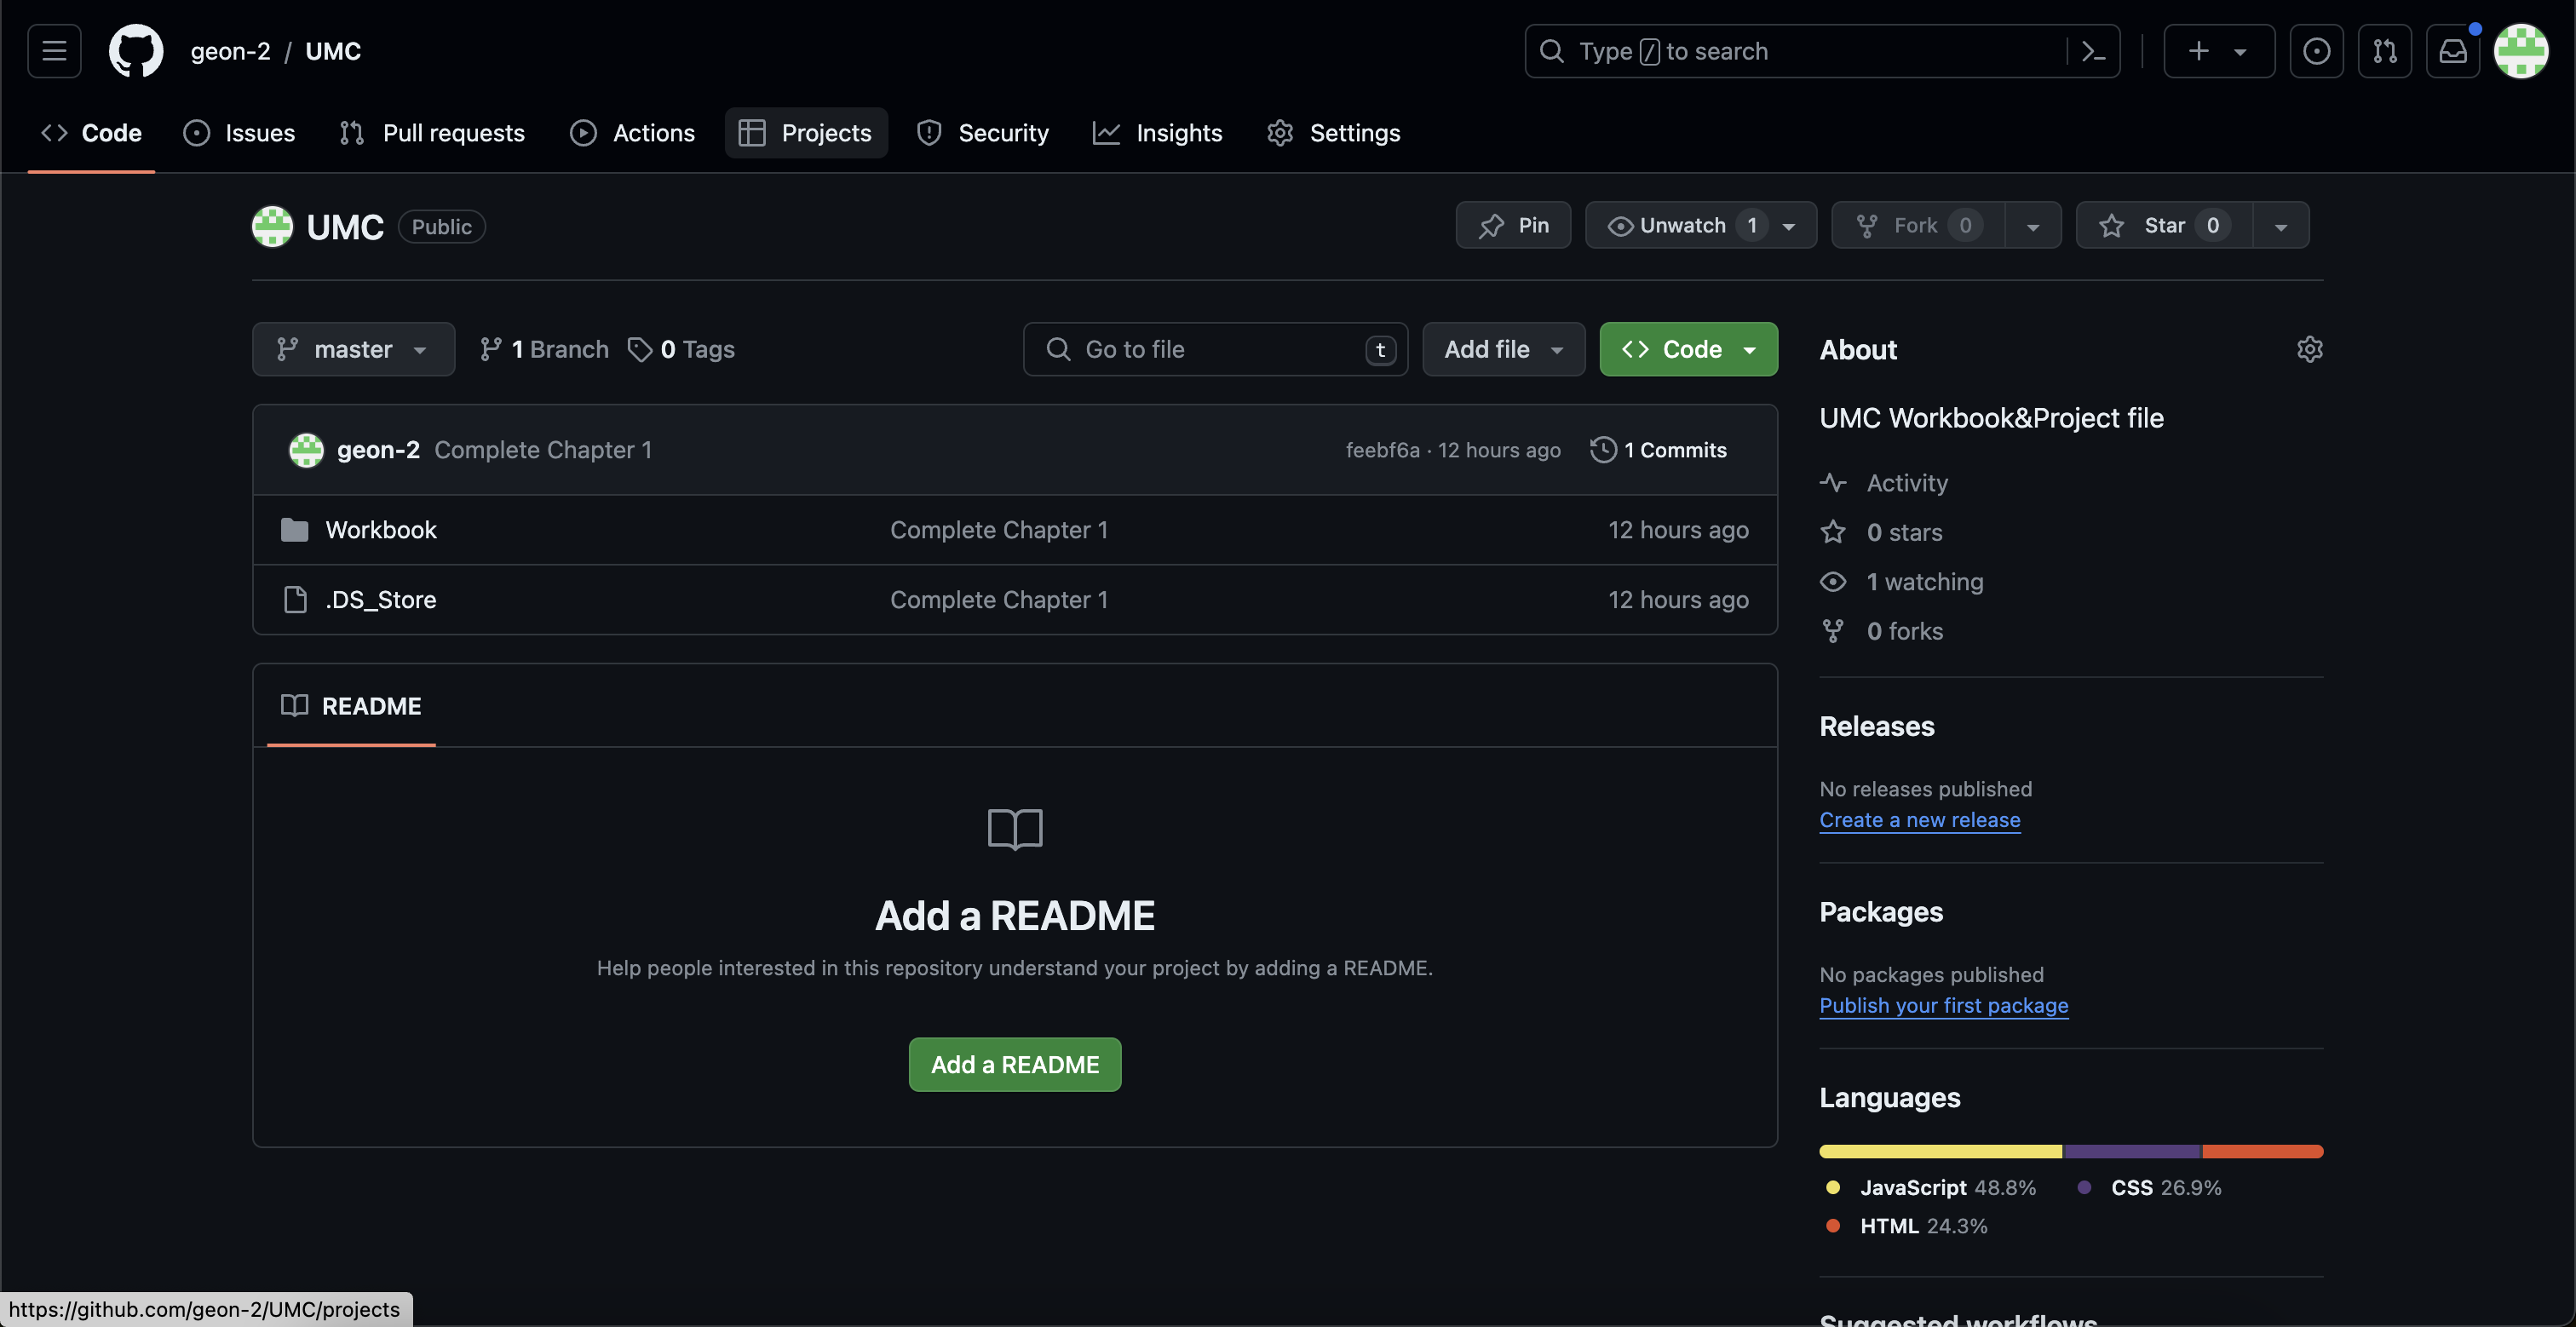The image size is (2576, 1327).
Task: Expand the green Code dropdown
Action: click(x=1688, y=349)
